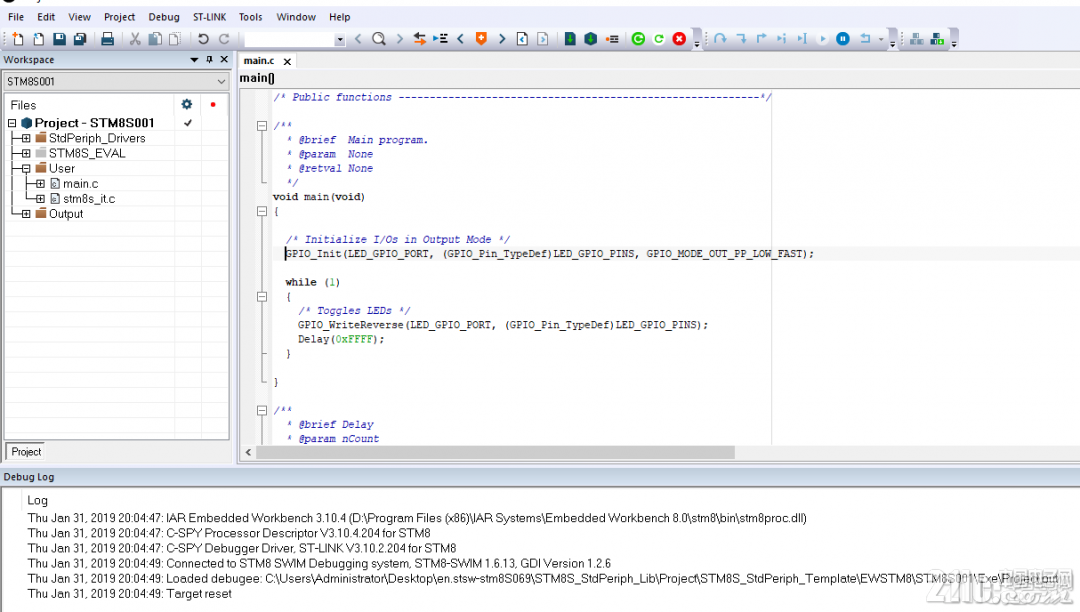Click the Step Into debug icon
Image resolution: width=1080 pixels, height=612 pixels.
741,39
